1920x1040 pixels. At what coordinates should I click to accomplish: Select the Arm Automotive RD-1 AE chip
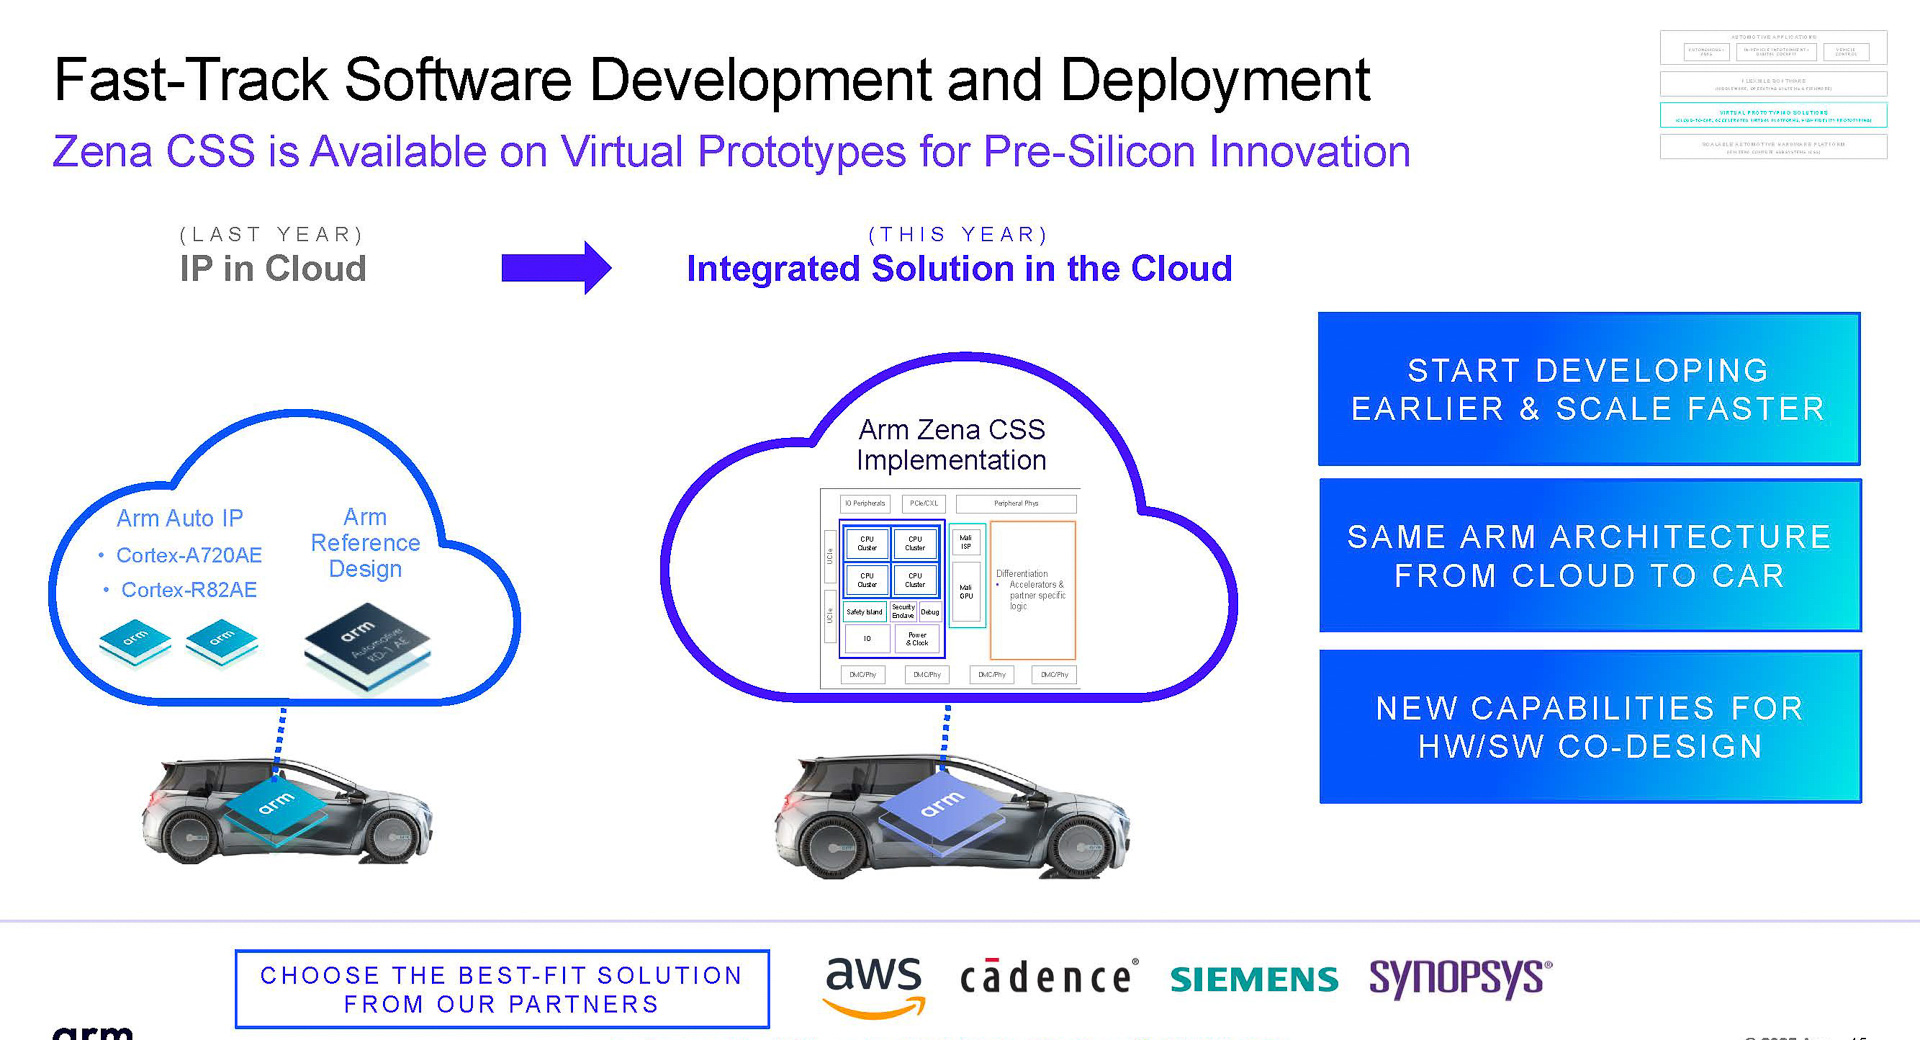tap(367, 647)
